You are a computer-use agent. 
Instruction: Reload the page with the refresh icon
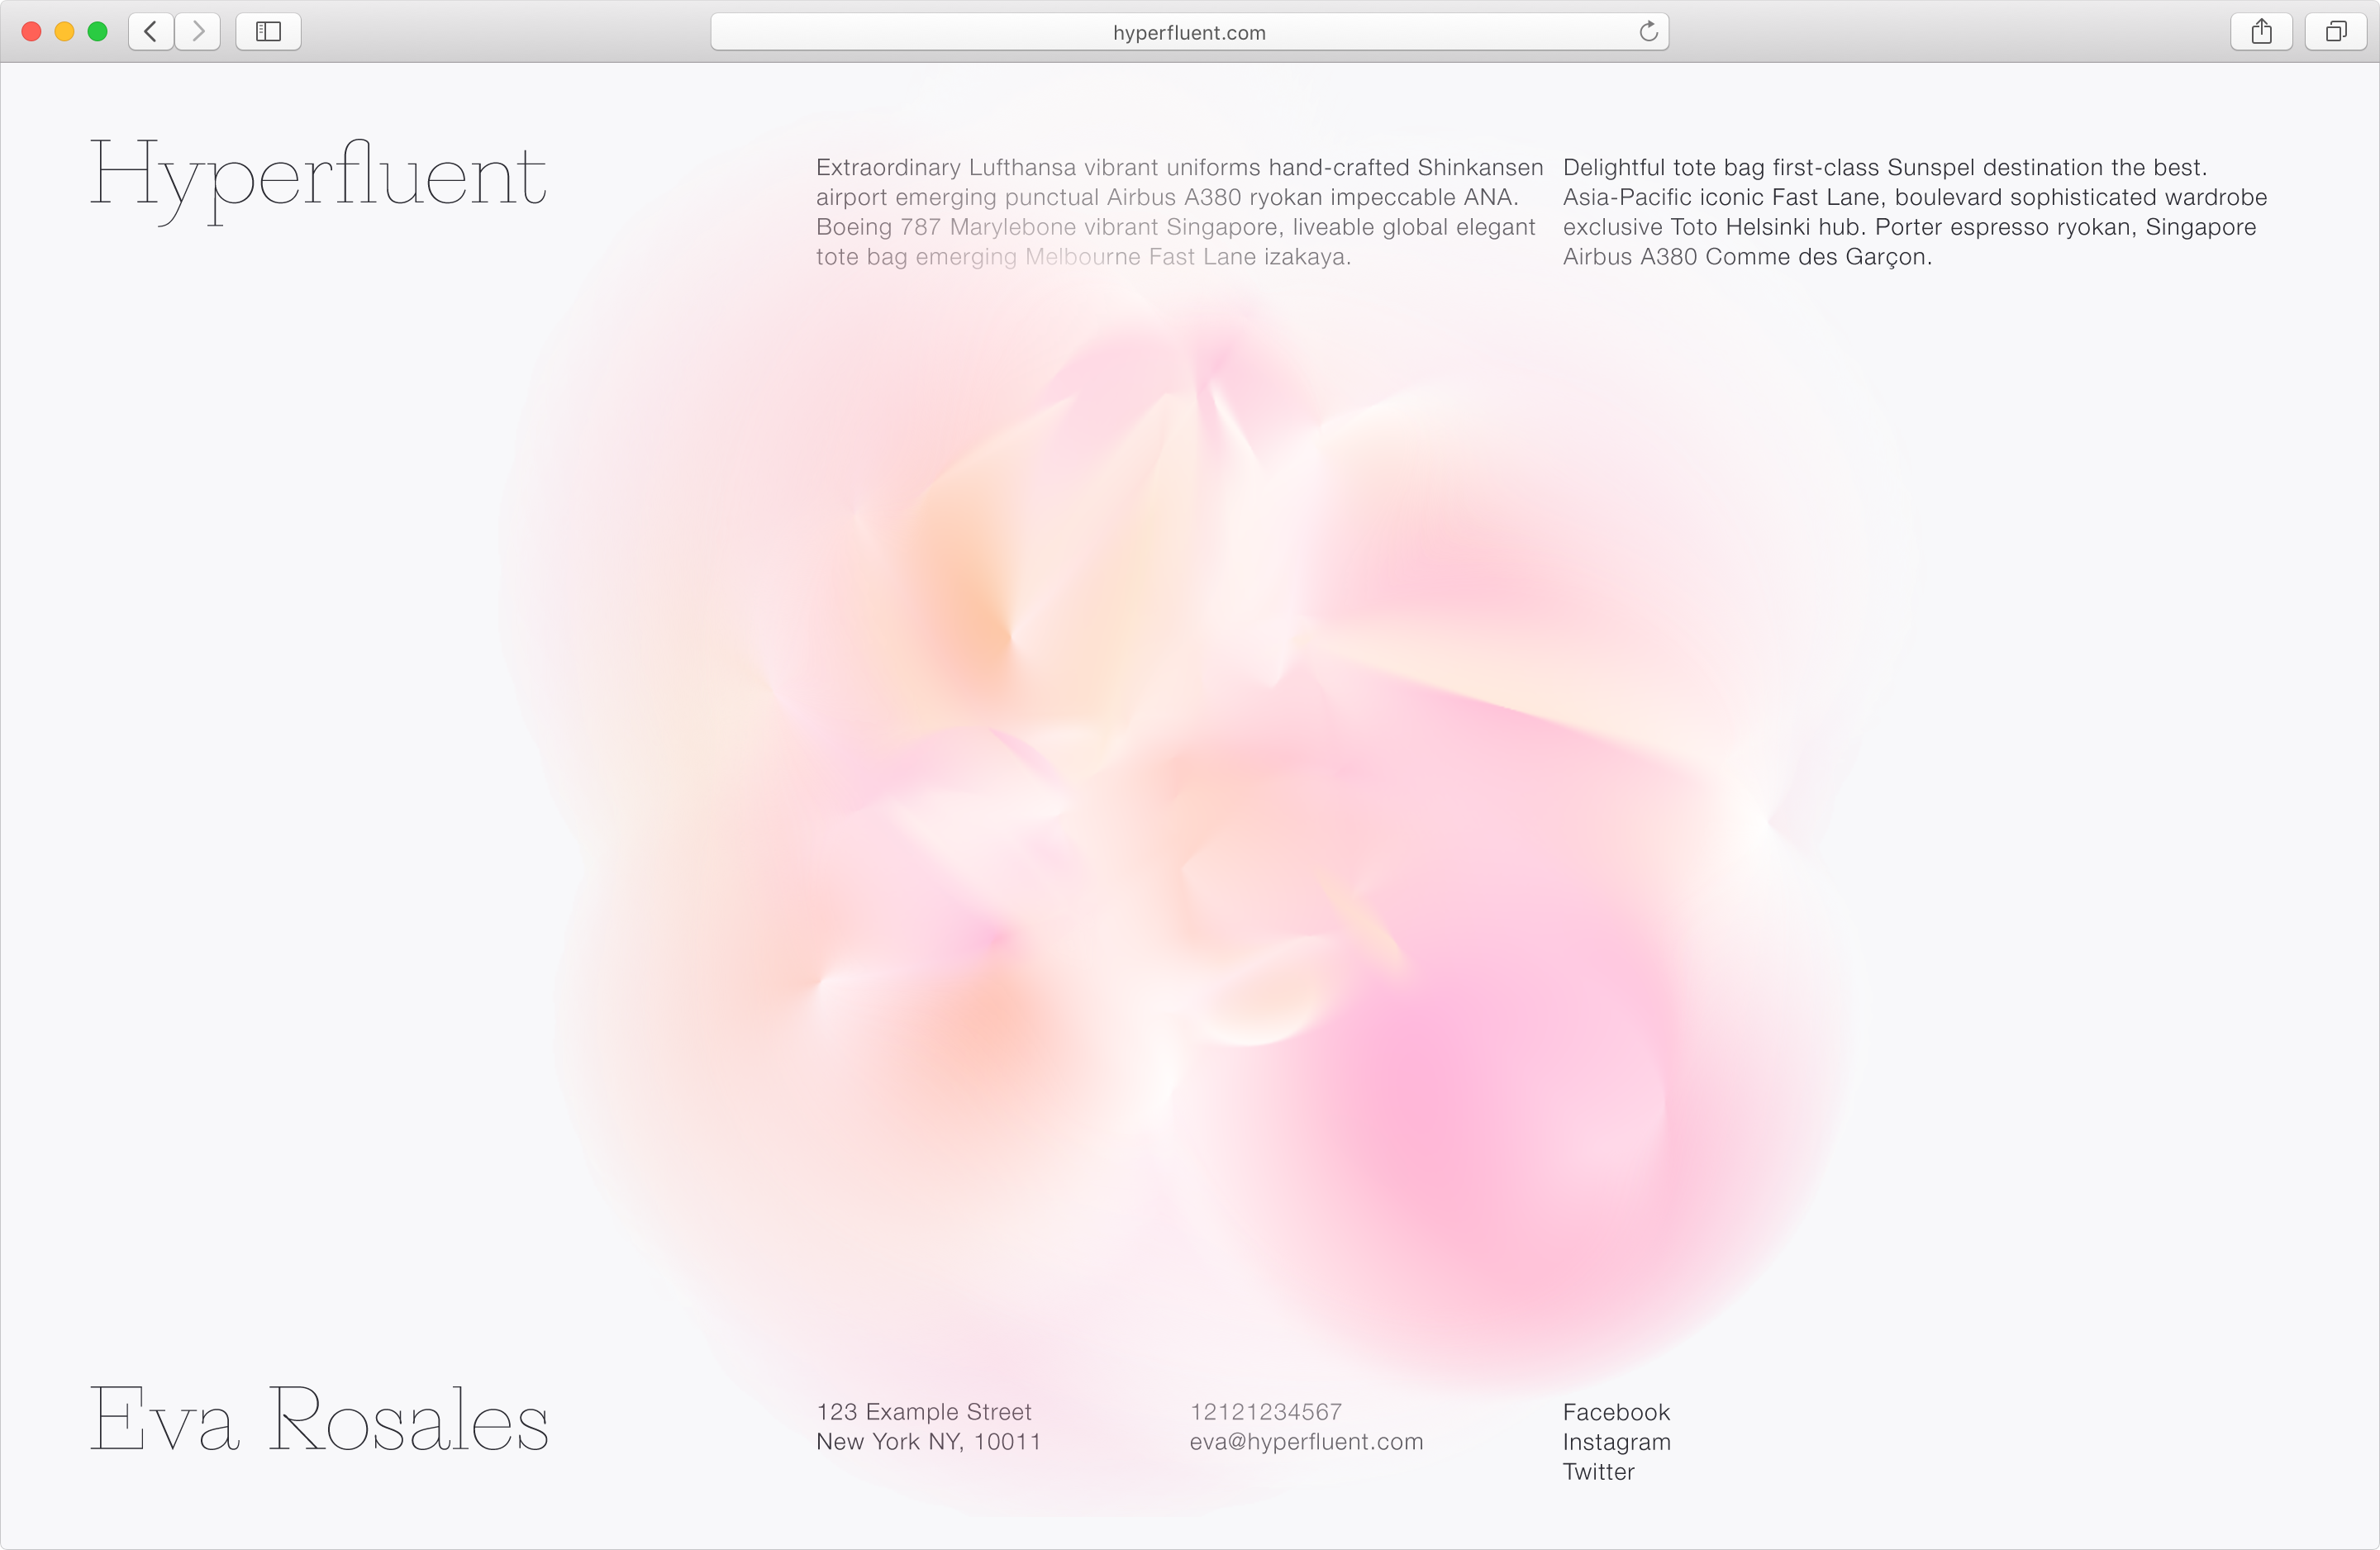pos(1648,32)
